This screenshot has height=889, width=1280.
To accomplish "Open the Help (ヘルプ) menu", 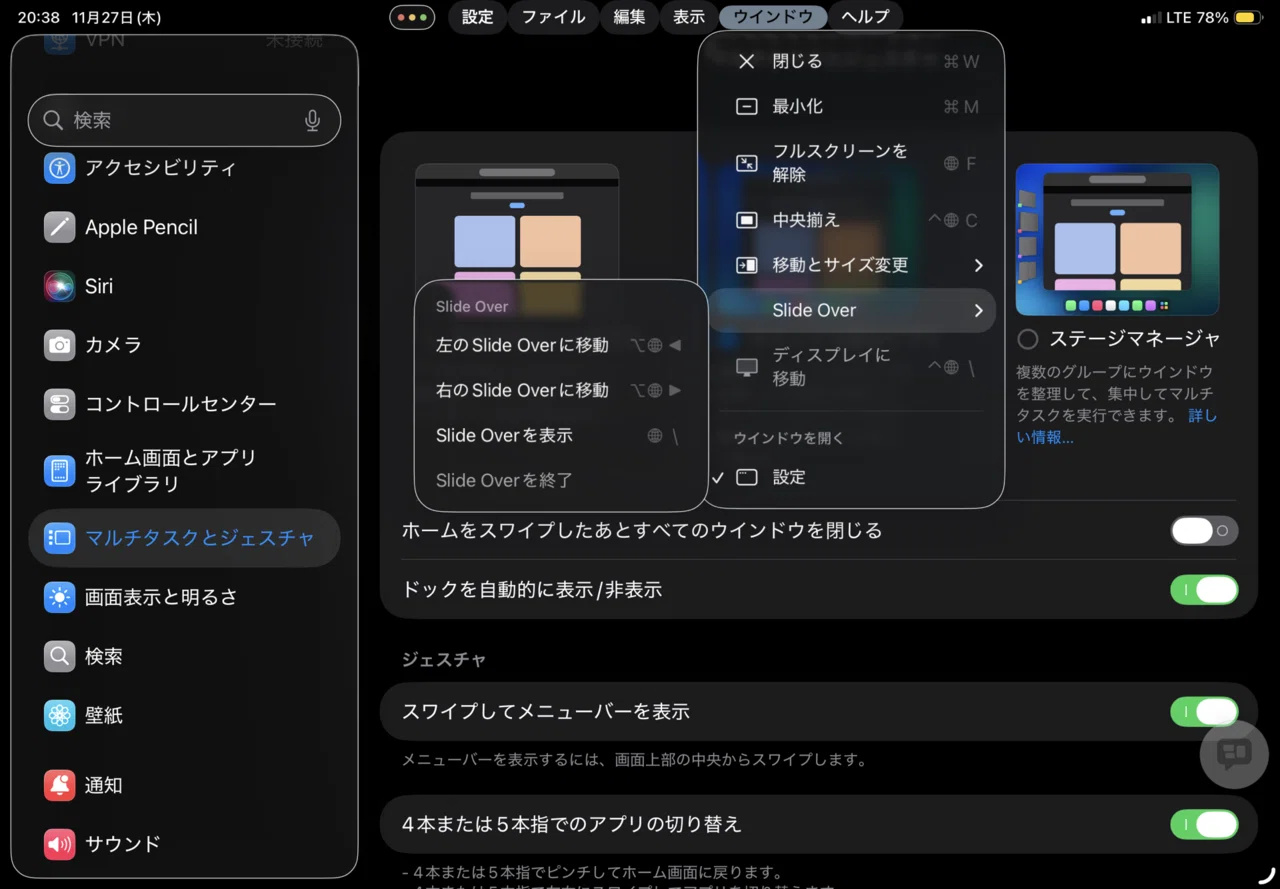I will pyautogui.click(x=866, y=17).
